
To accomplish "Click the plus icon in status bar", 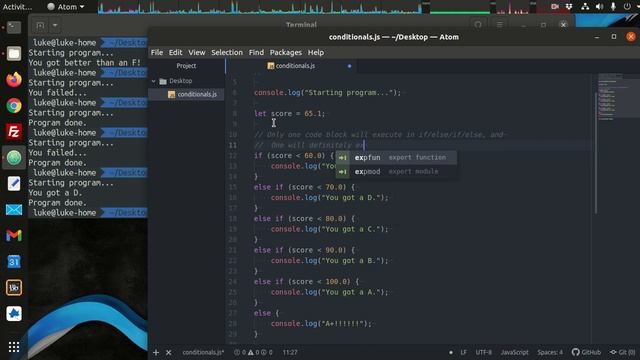I will point(156,352).
